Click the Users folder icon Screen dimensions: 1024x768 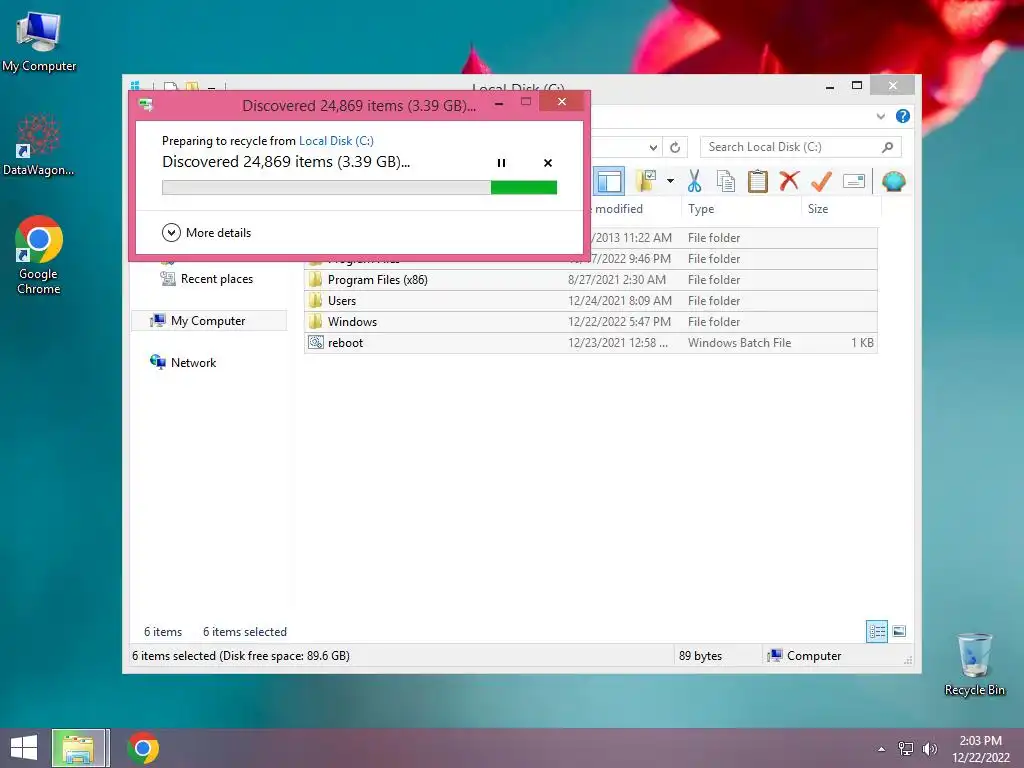point(315,300)
